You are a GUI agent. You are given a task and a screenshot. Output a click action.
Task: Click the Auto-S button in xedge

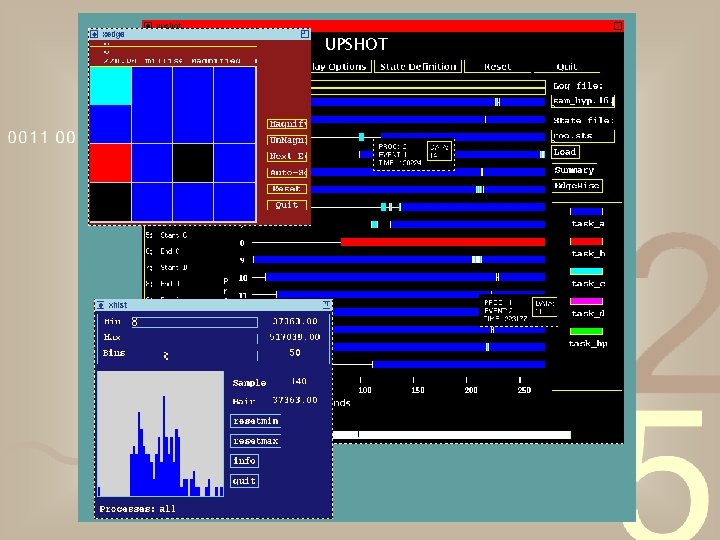click(x=287, y=173)
